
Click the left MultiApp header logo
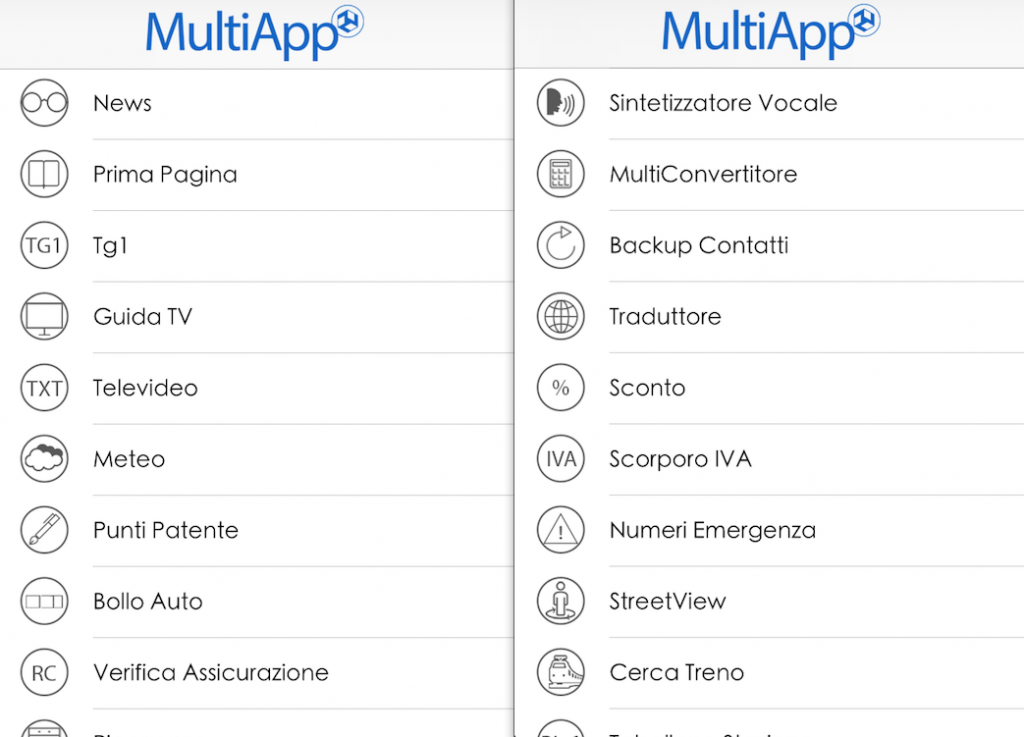[254, 32]
